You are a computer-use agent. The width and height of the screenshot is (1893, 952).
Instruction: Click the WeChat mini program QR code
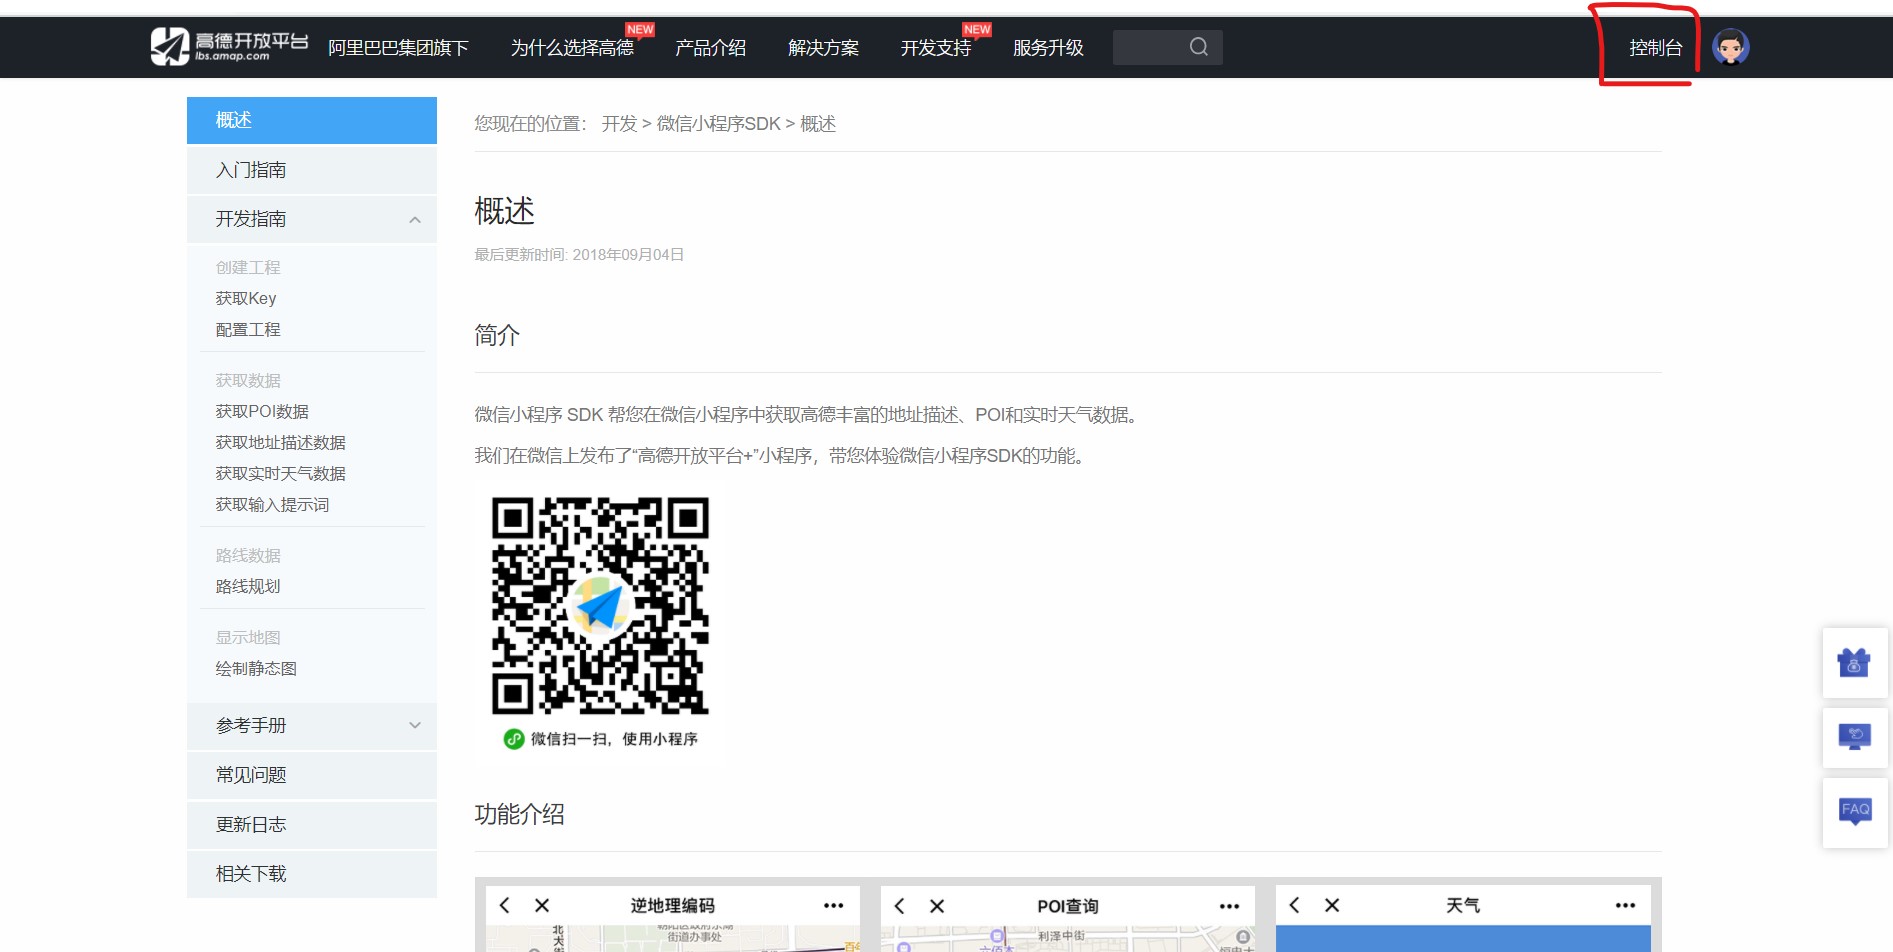click(x=600, y=606)
